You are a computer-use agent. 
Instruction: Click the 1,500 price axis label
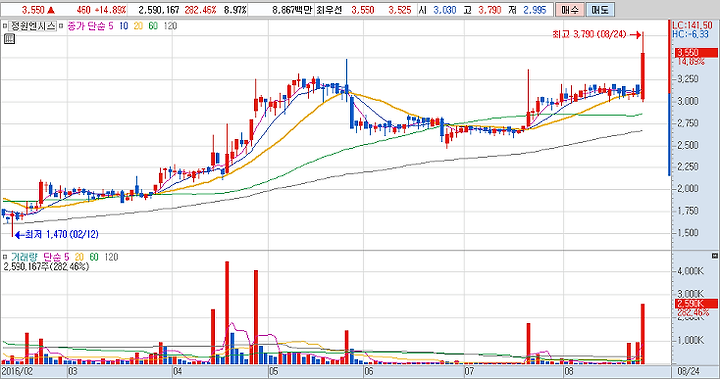(x=688, y=233)
